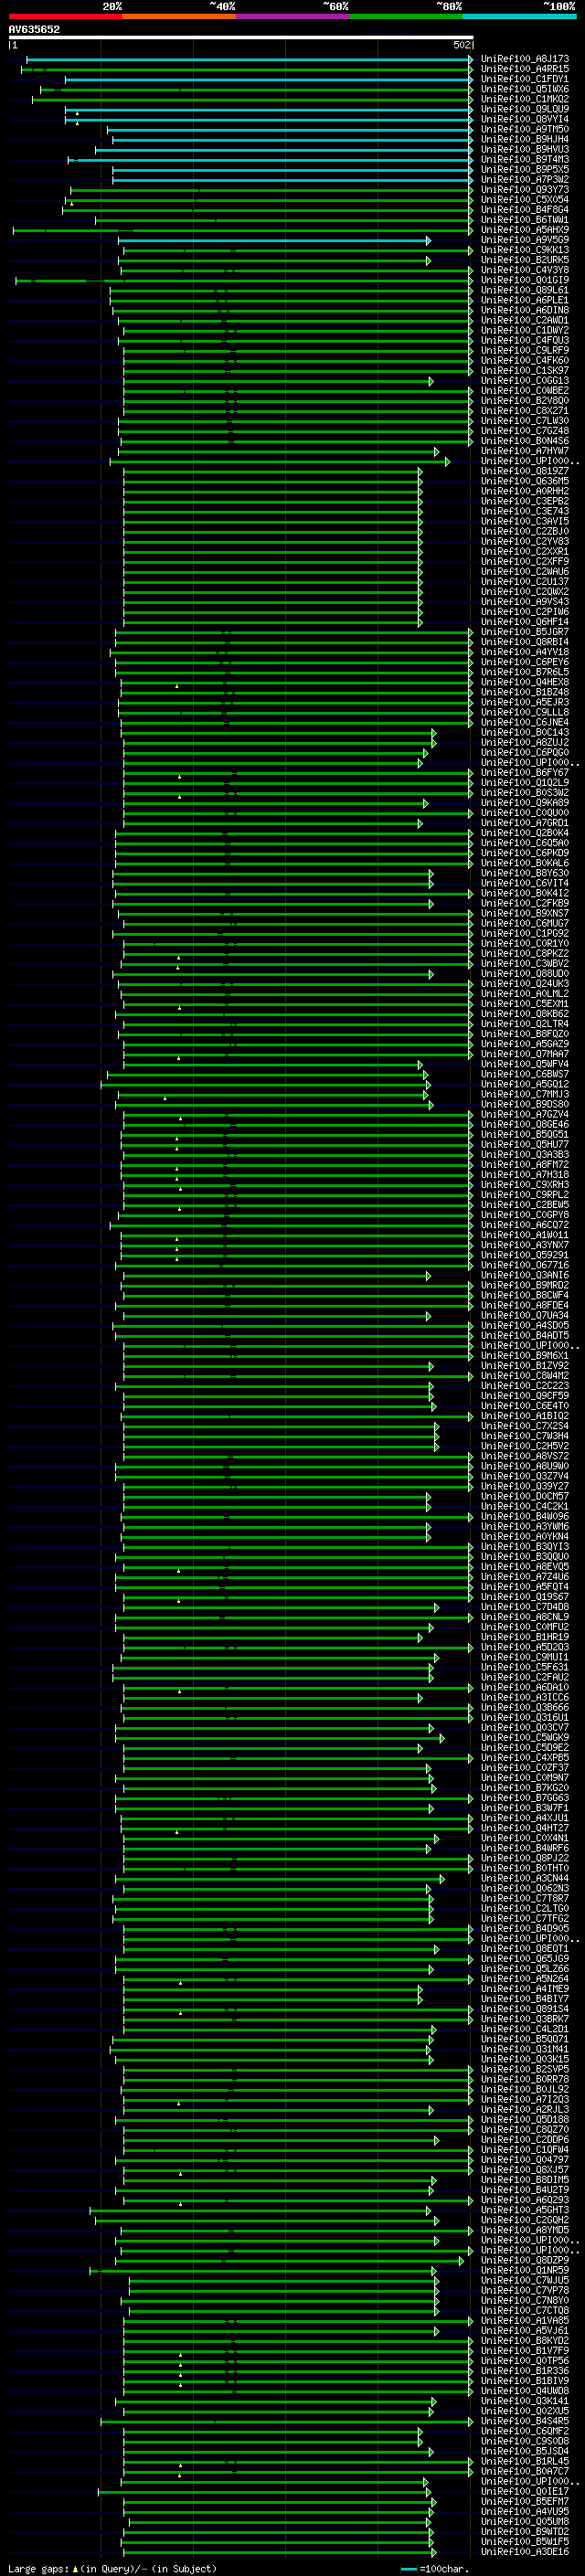
Task: Select the UniRef100_A5VJ61 label
Action: pos(525,2330)
